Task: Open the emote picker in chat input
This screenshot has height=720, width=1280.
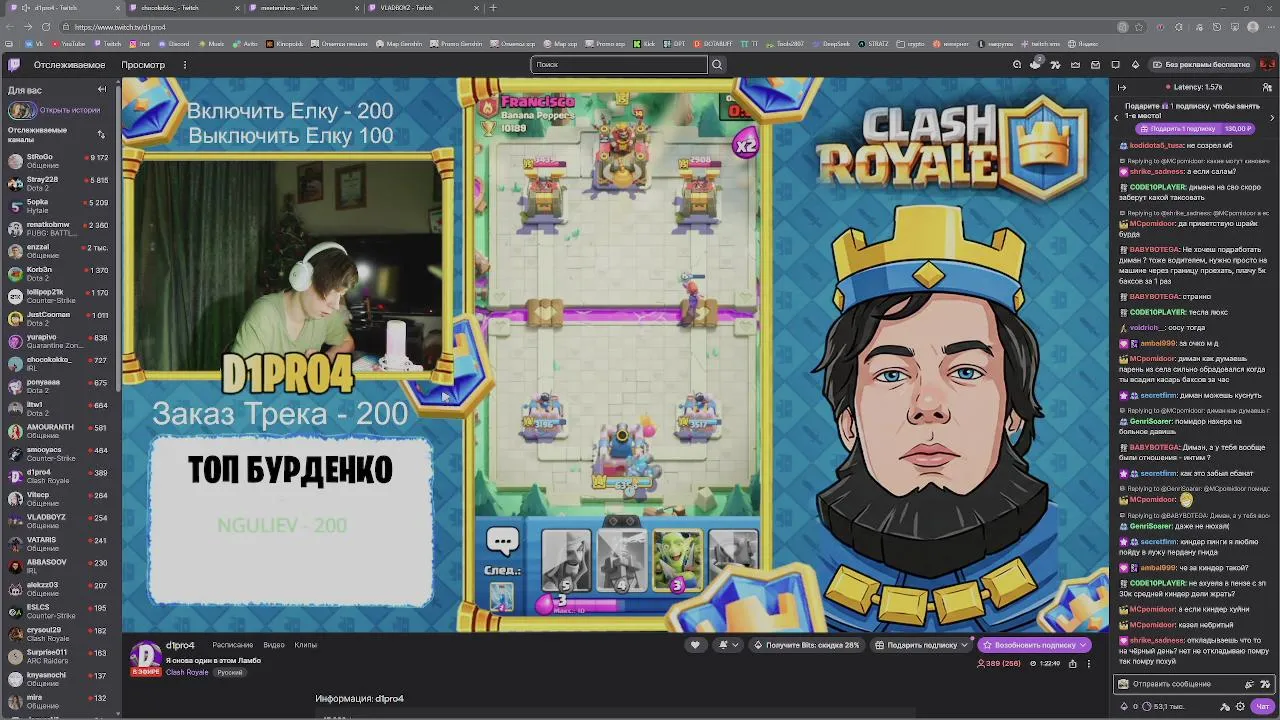Action: 1267,684
